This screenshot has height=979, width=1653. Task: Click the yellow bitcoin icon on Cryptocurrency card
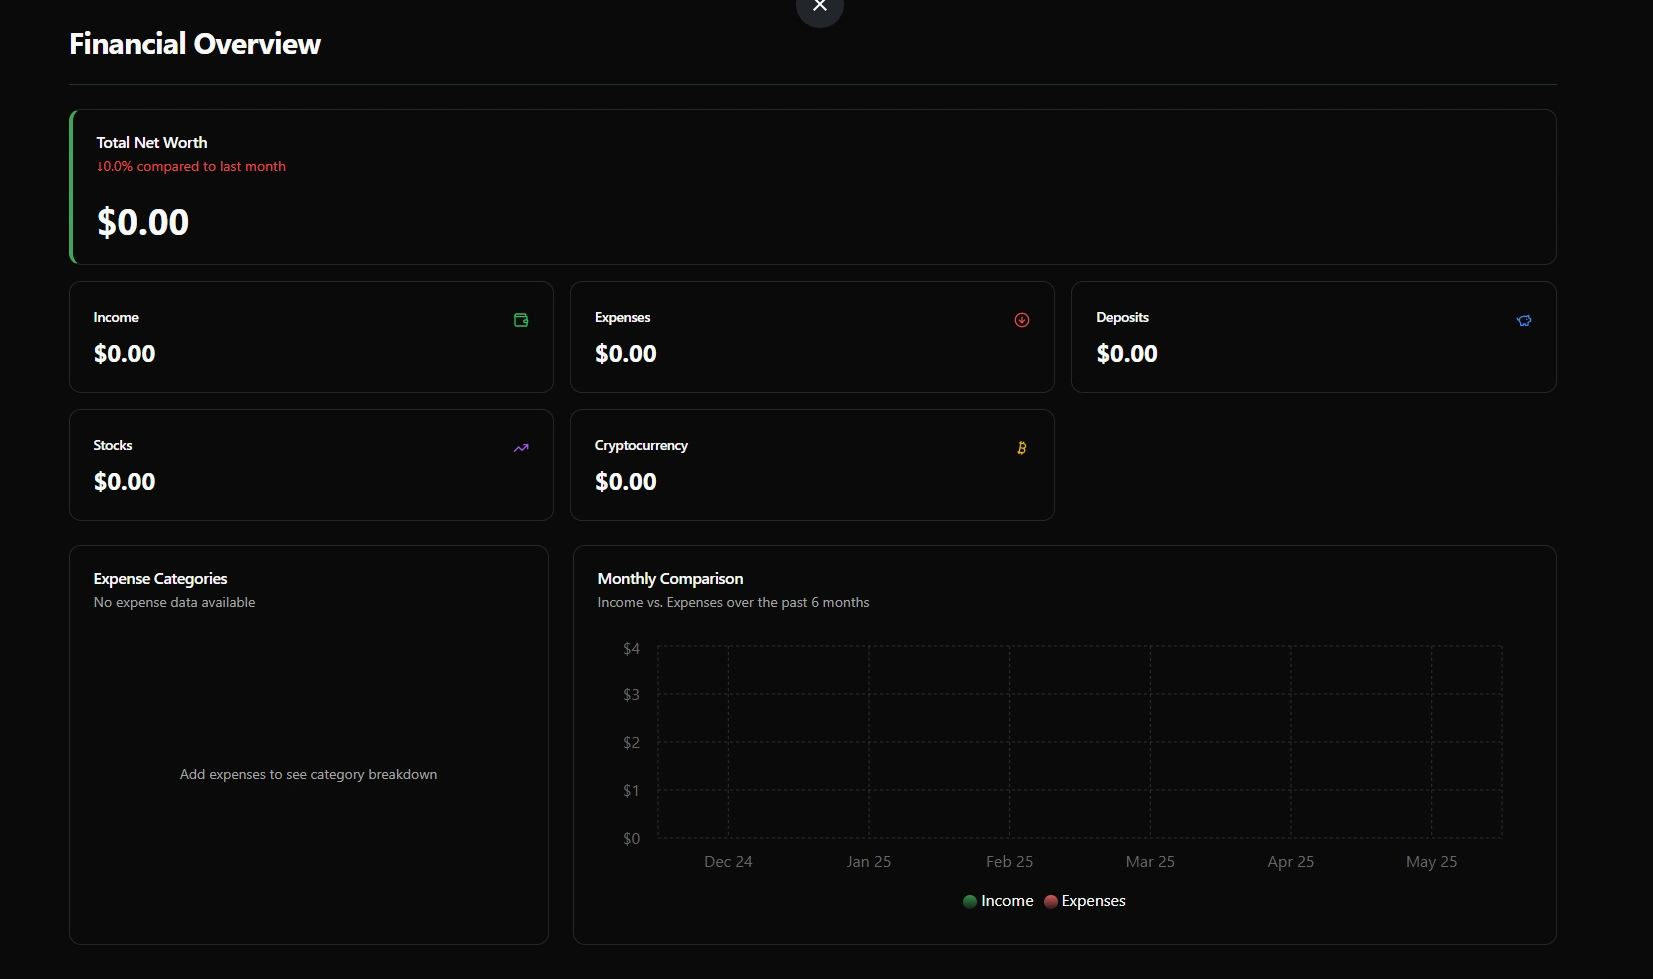click(x=1021, y=448)
